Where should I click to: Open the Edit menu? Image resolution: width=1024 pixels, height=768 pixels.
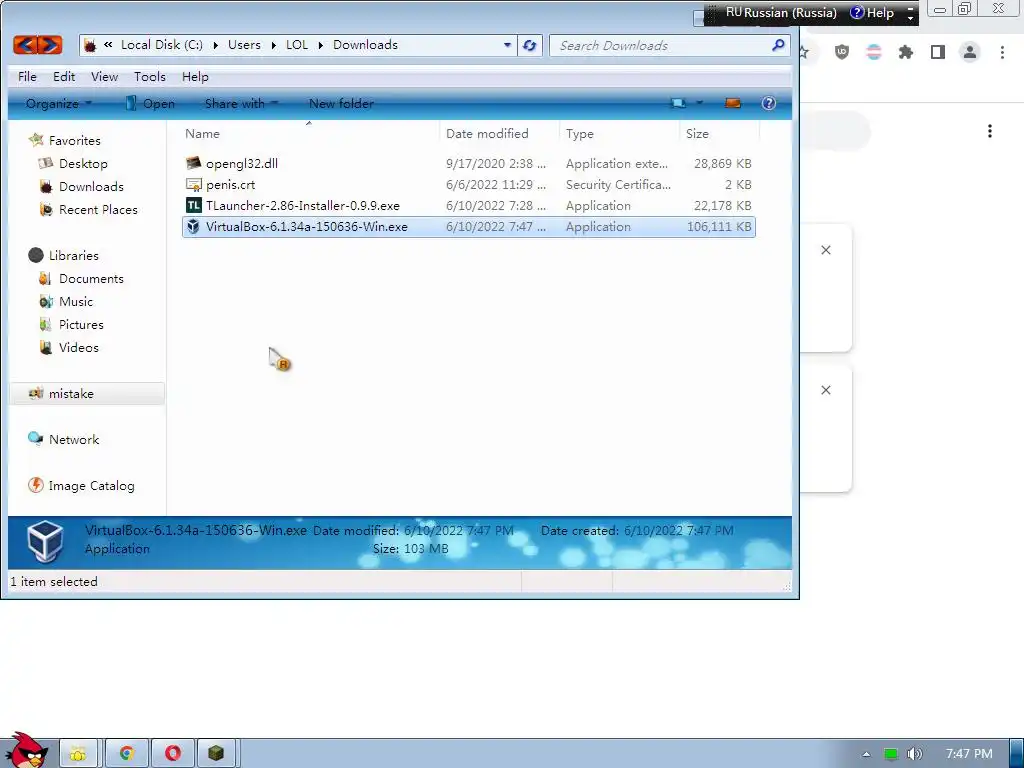click(x=64, y=76)
